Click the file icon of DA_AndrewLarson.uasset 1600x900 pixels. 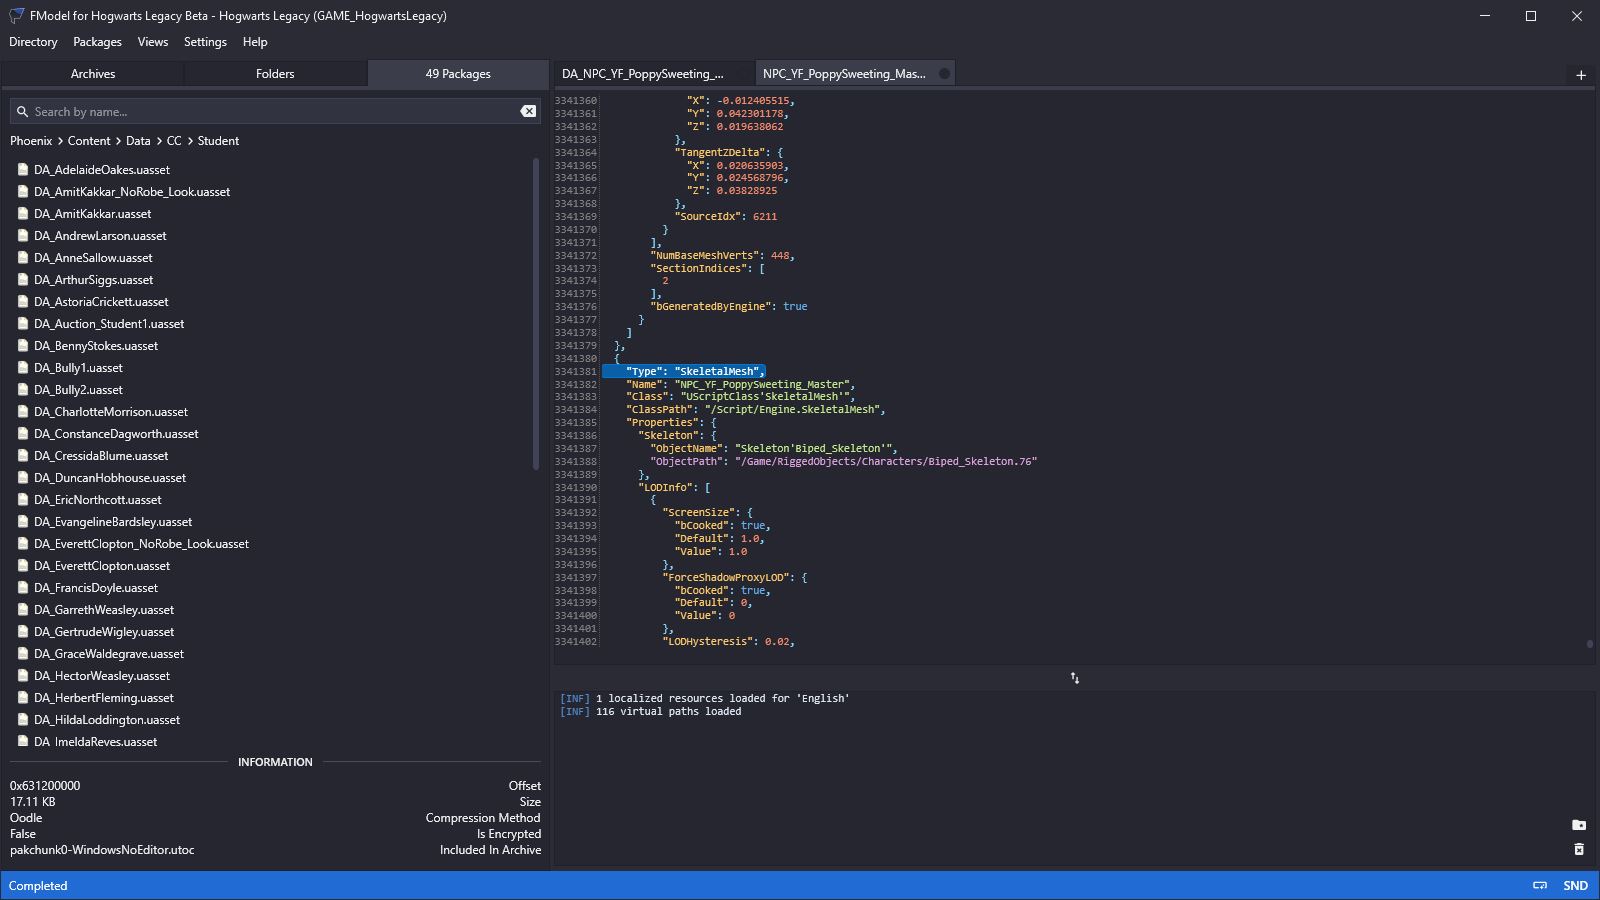23,236
